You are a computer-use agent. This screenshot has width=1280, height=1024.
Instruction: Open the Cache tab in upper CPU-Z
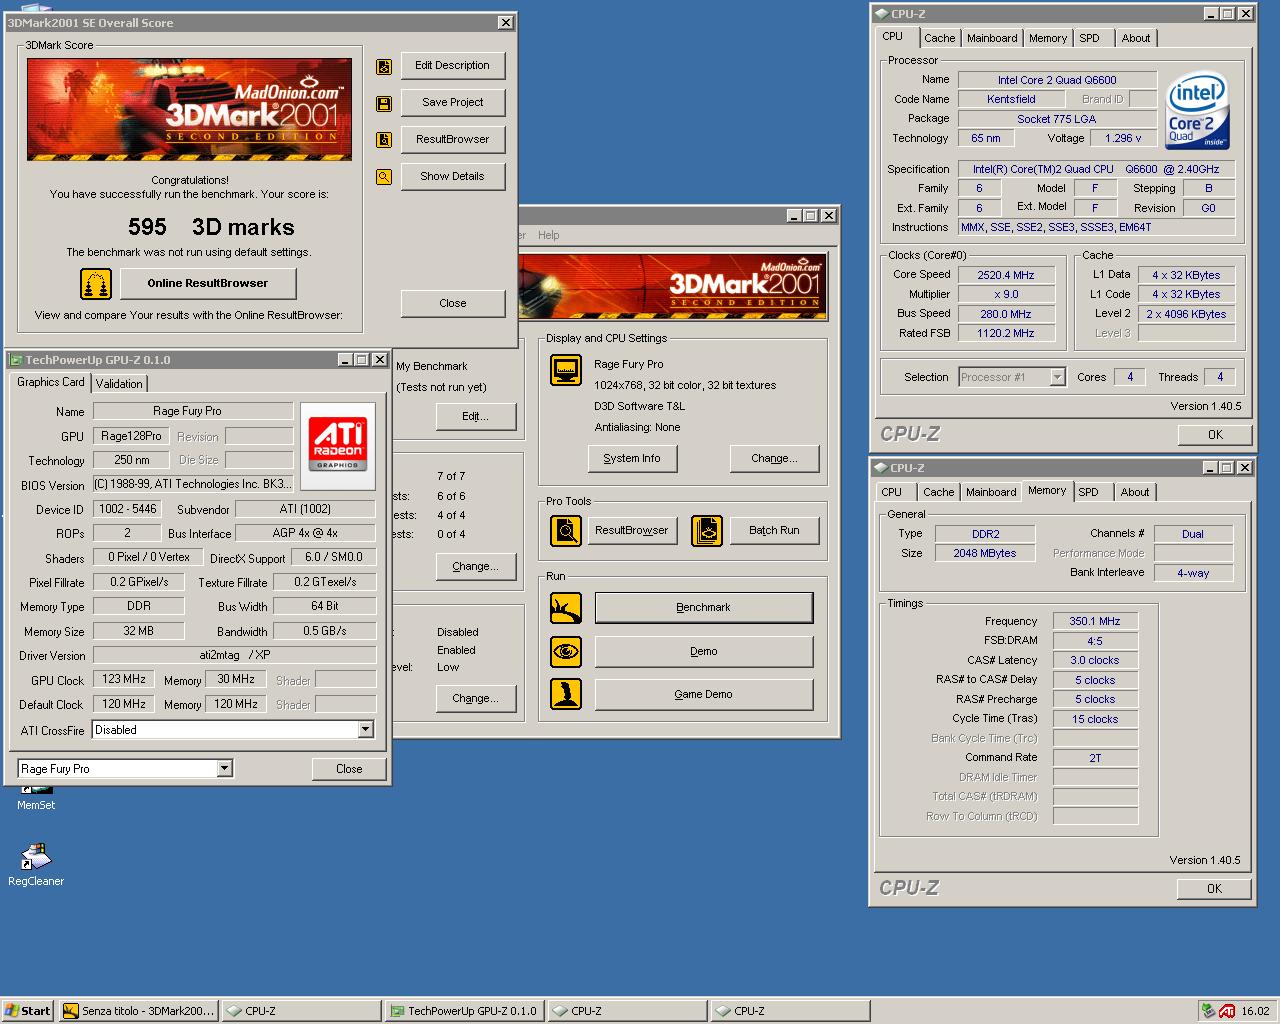pyautogui.click(x=939, y=38)
